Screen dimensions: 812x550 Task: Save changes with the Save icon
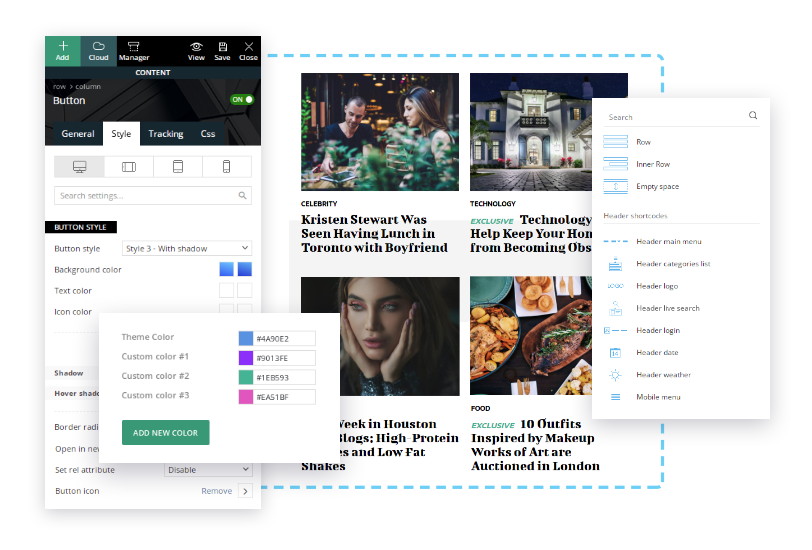(x=222, y=50)
